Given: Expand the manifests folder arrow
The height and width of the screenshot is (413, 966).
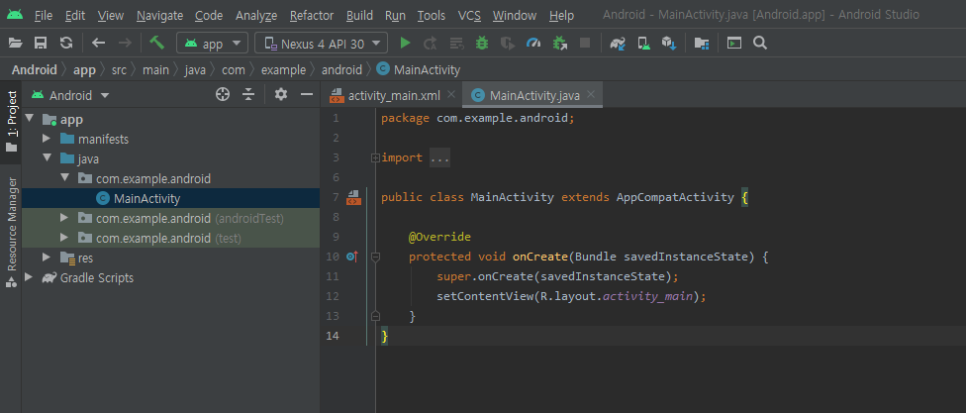Looking at the screenshot, I should [47, 139].
